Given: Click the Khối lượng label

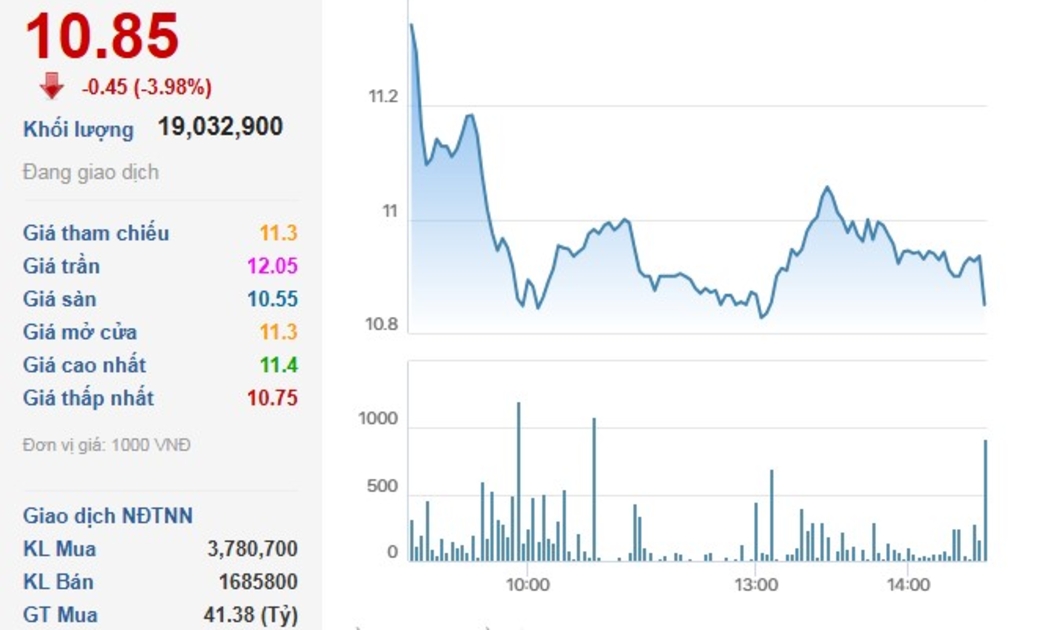Looking at the screenshot, I should coord(78,129).
